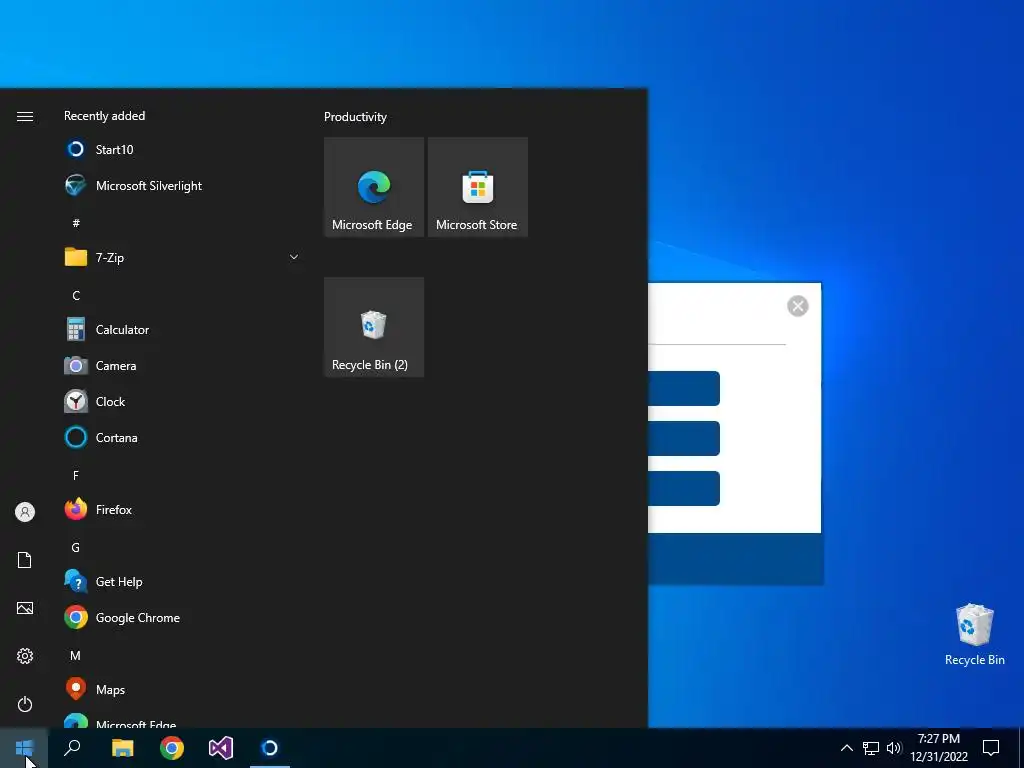
Task: Open Pictures from Start sidebar
Action: 25,608
